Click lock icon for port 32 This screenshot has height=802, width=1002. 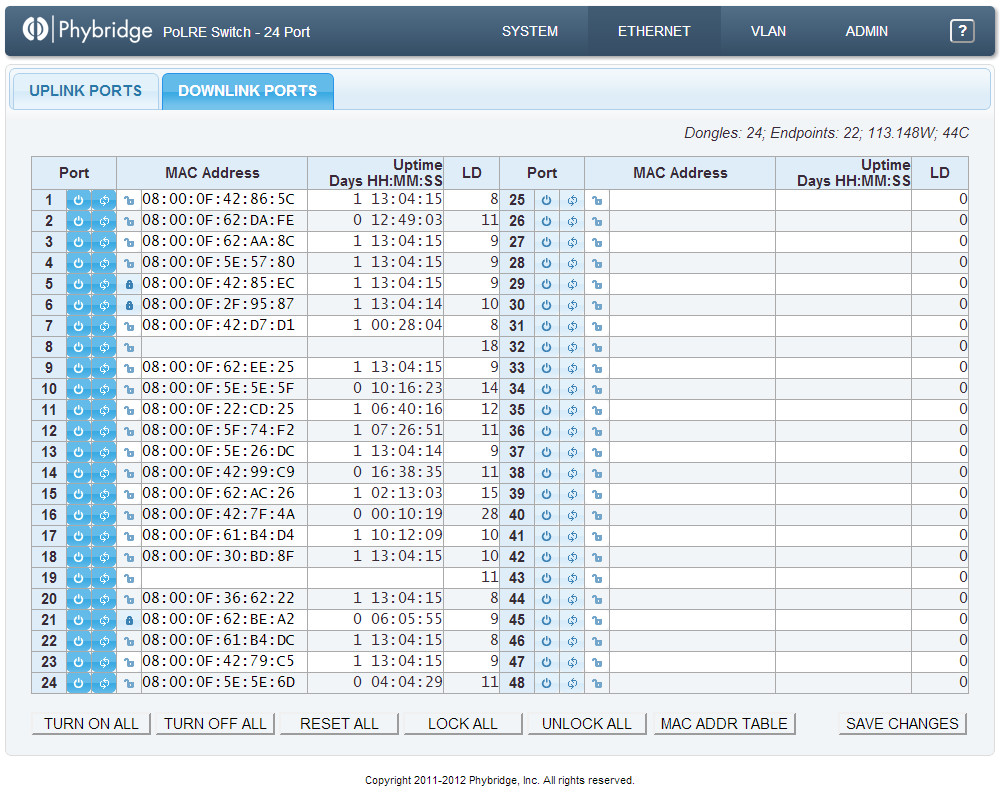pos(597,348)
